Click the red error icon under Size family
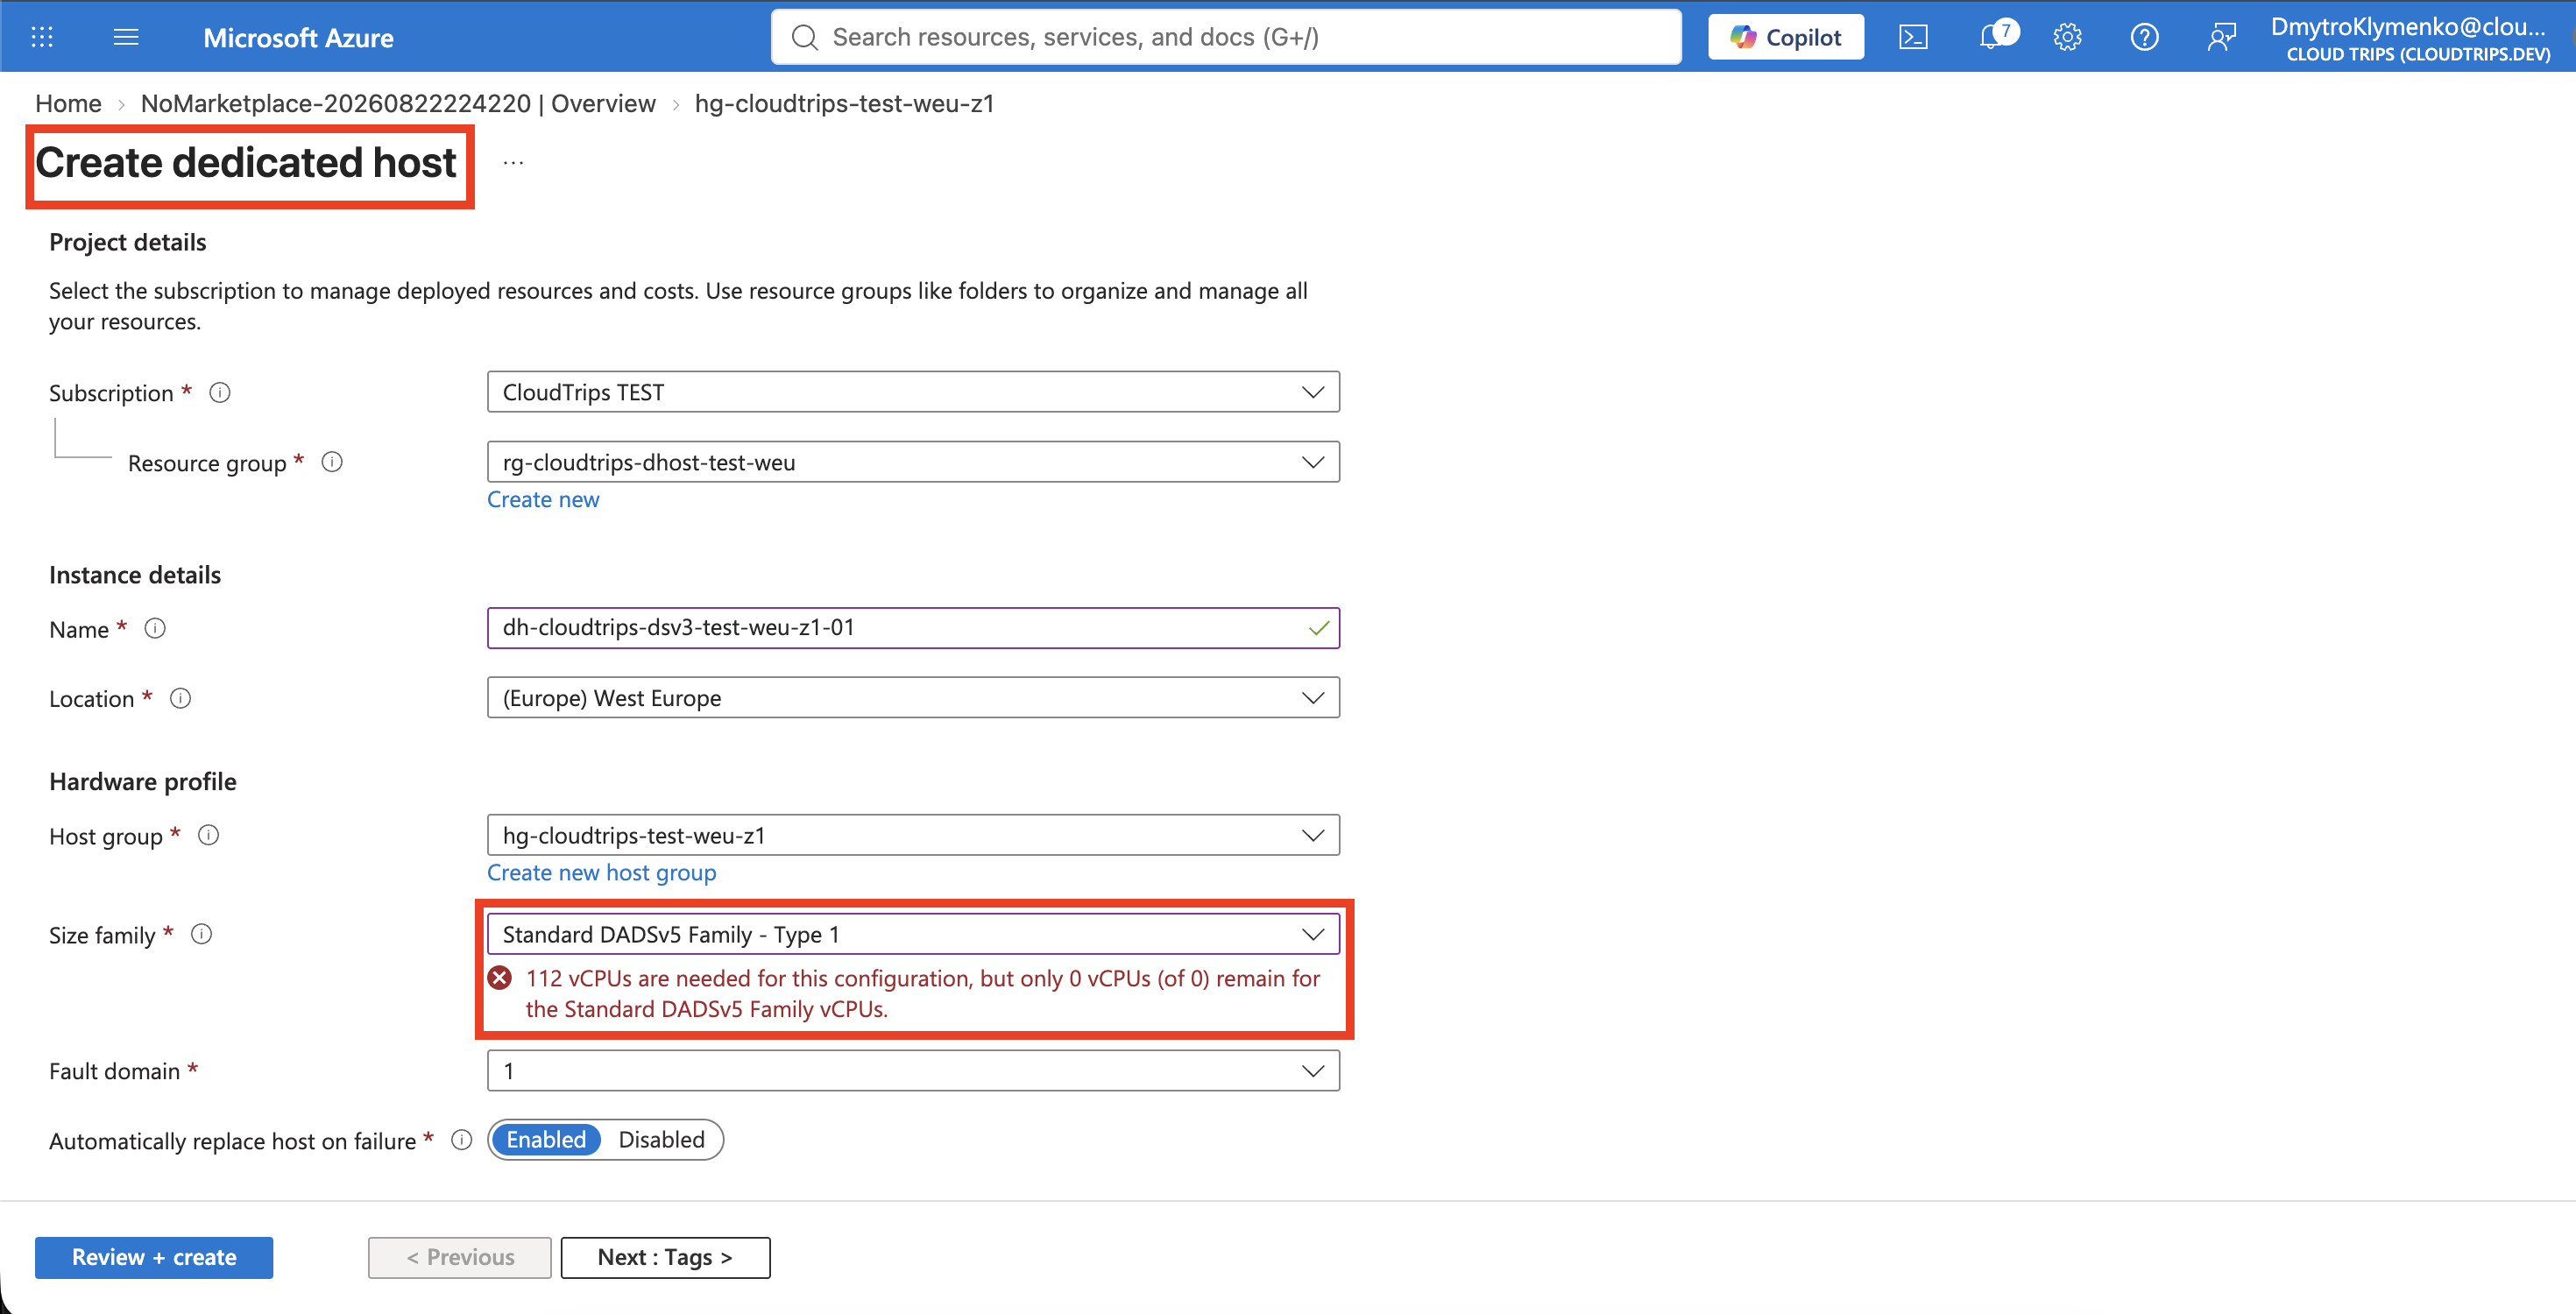 click(500, 978)
